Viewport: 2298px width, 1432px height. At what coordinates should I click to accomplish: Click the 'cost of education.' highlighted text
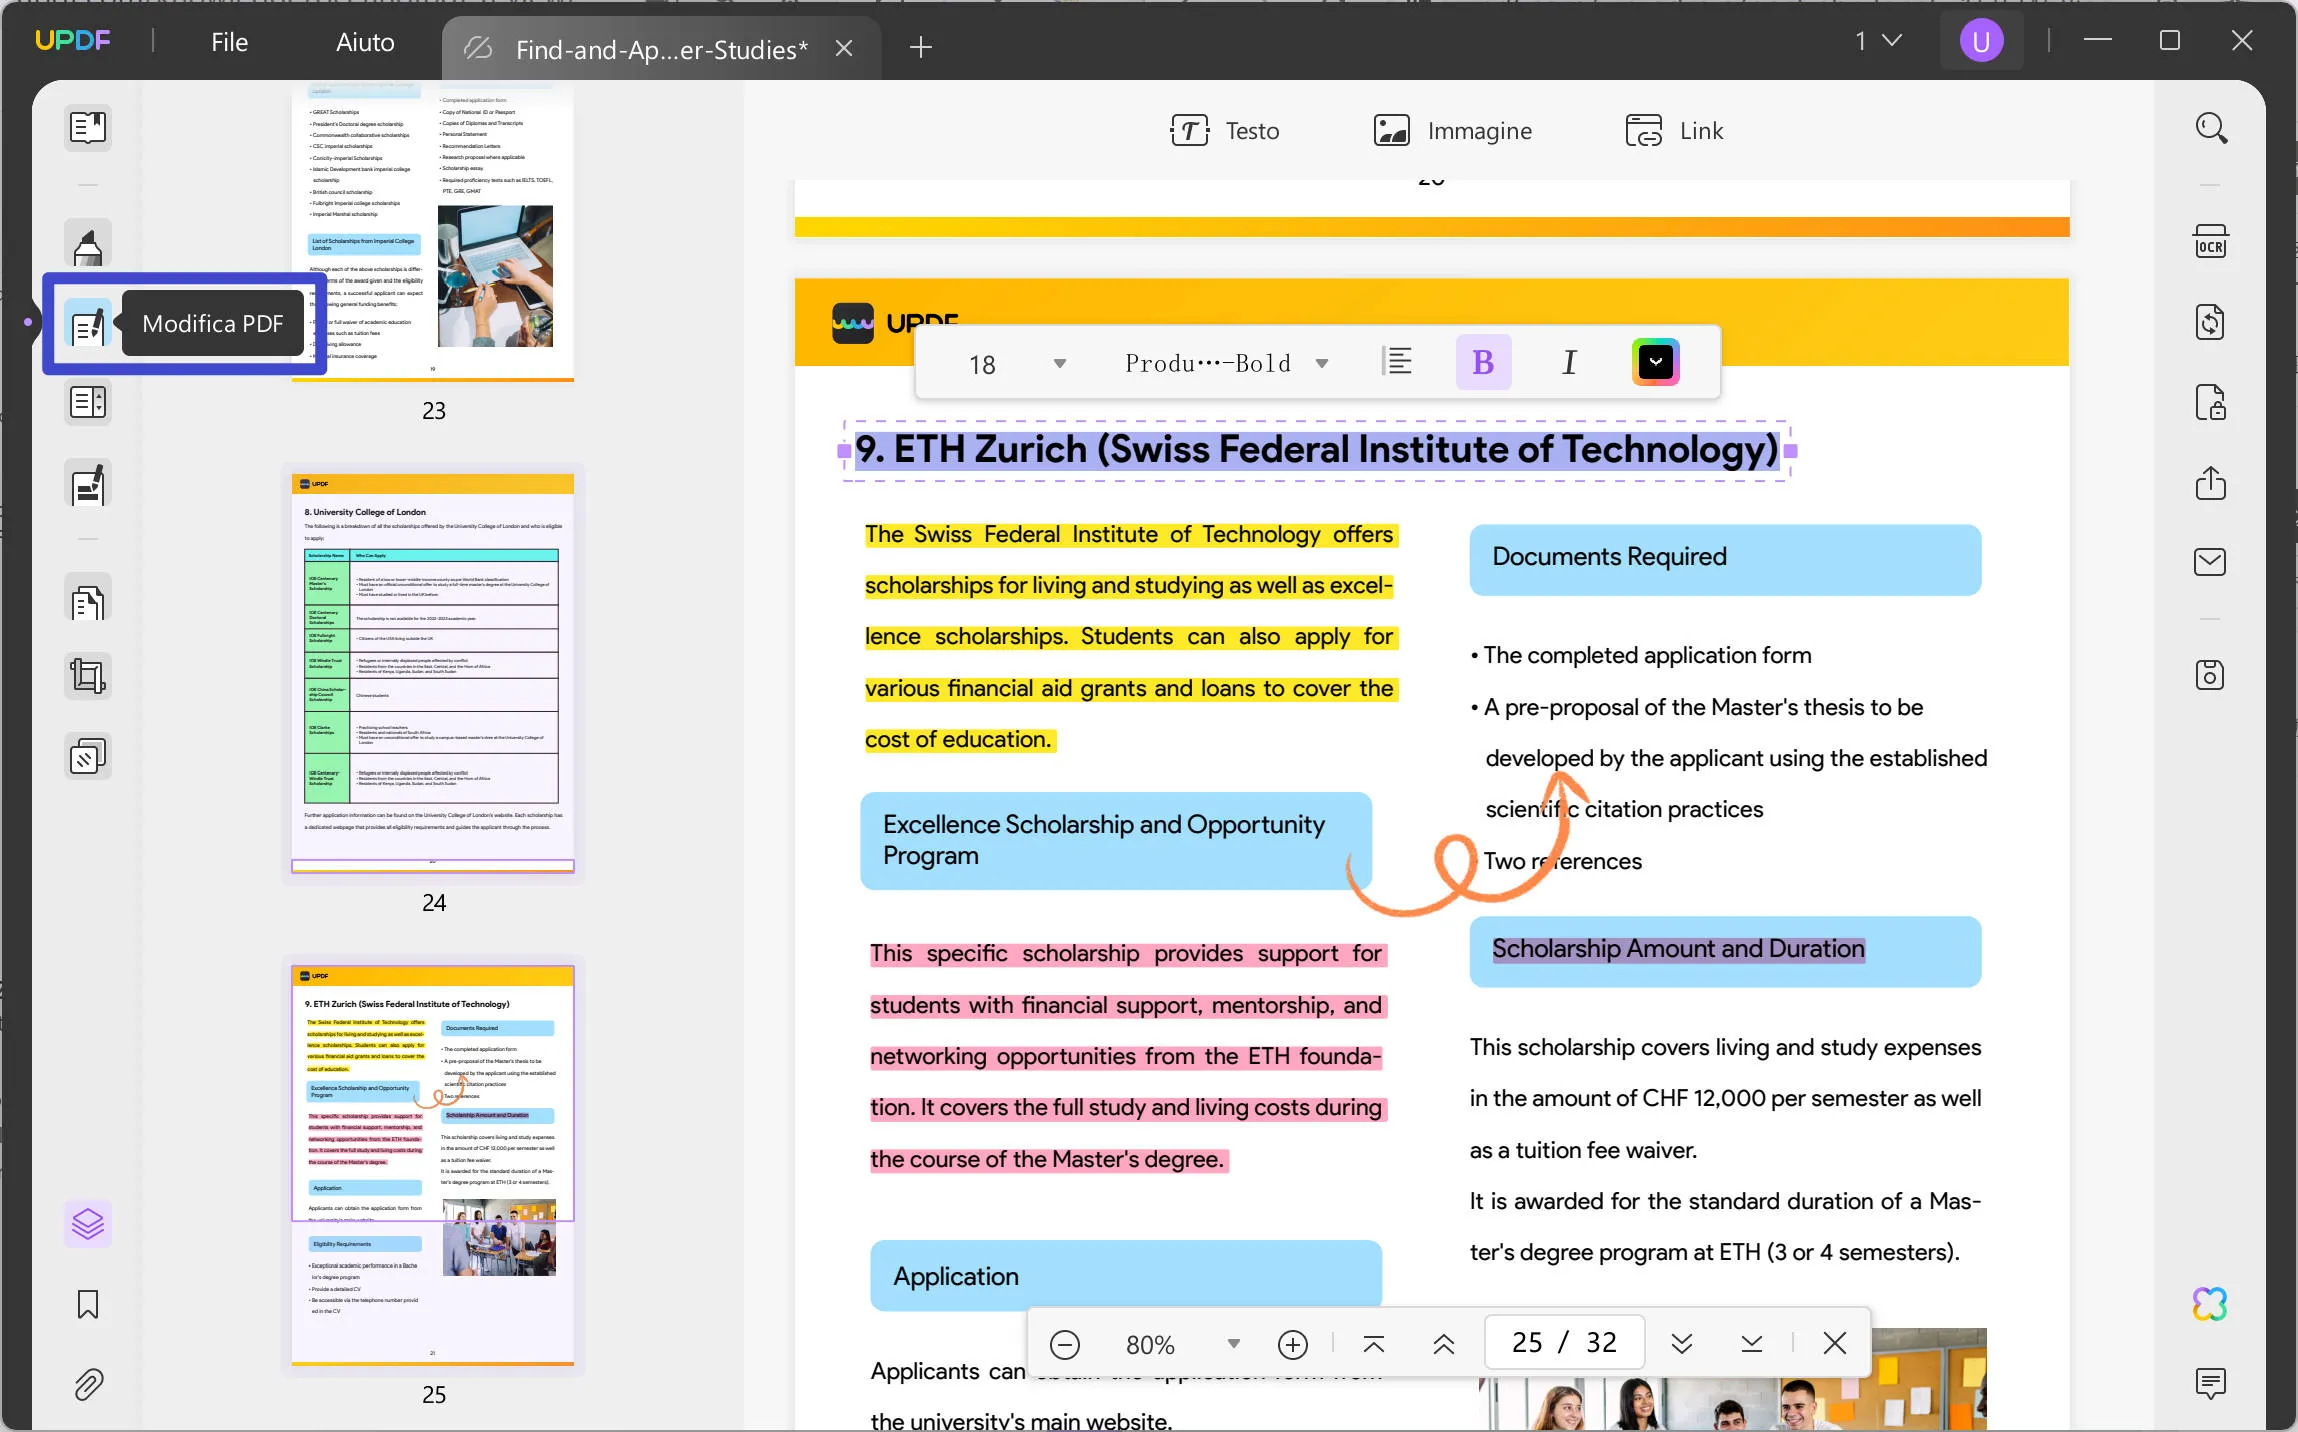pyautogui.click(x=959, y=739)
